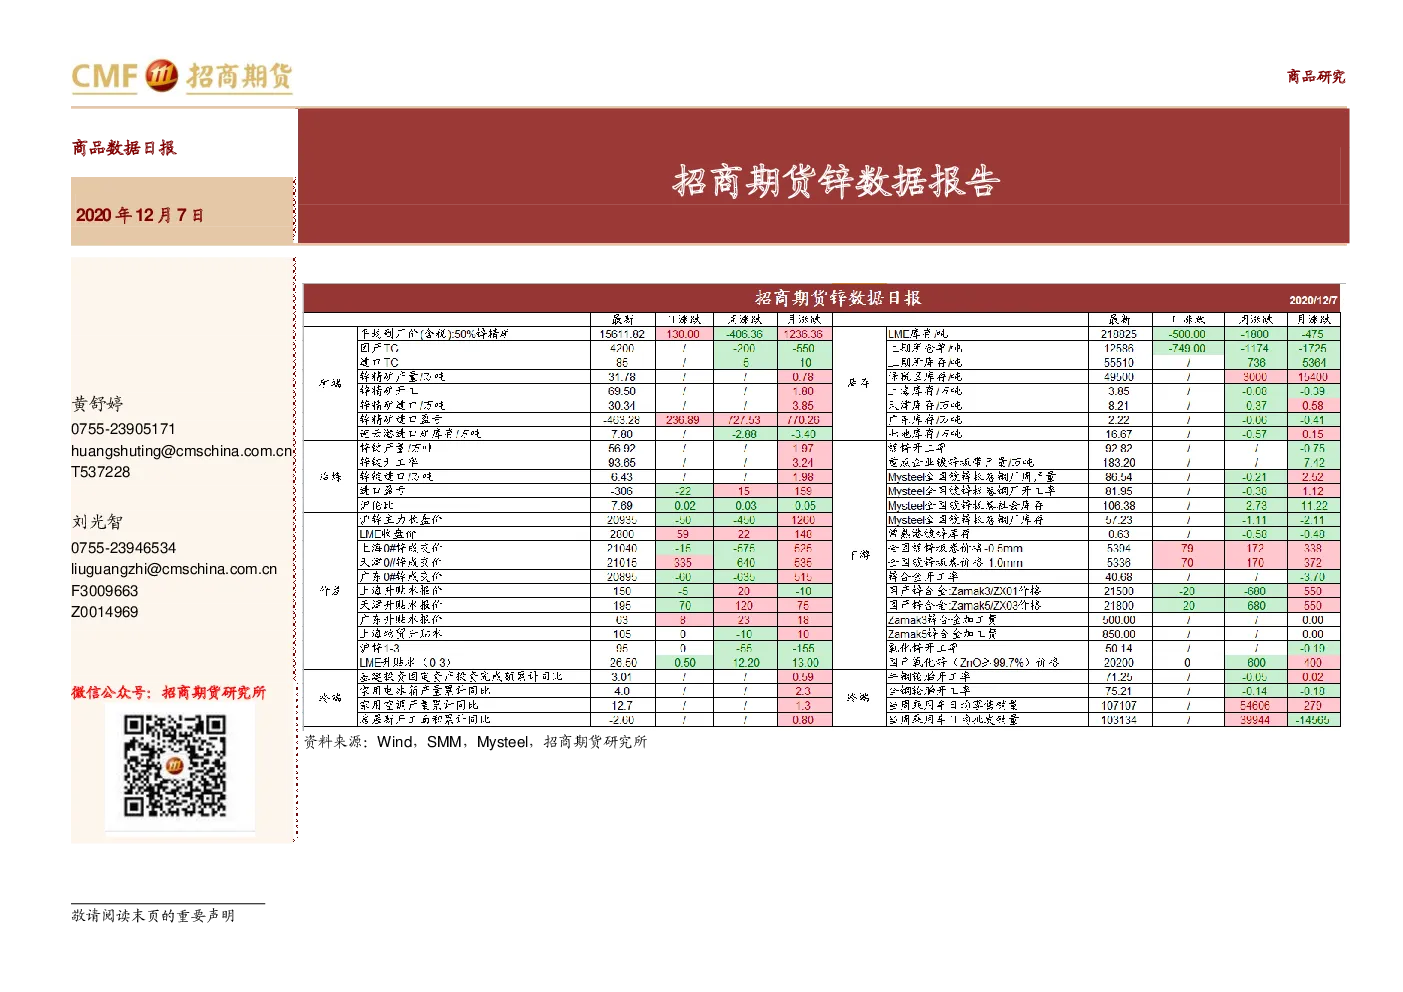Select the author name 黄舒婷

(97, 404)
